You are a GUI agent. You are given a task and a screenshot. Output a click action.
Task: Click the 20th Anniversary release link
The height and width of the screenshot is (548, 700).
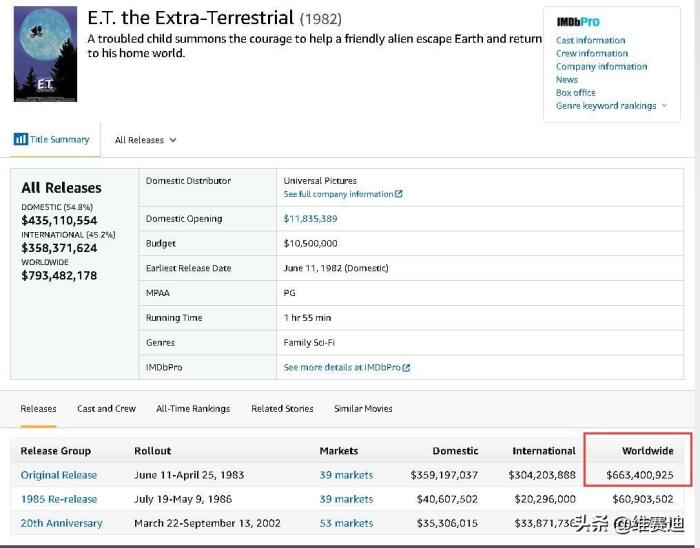62,523
